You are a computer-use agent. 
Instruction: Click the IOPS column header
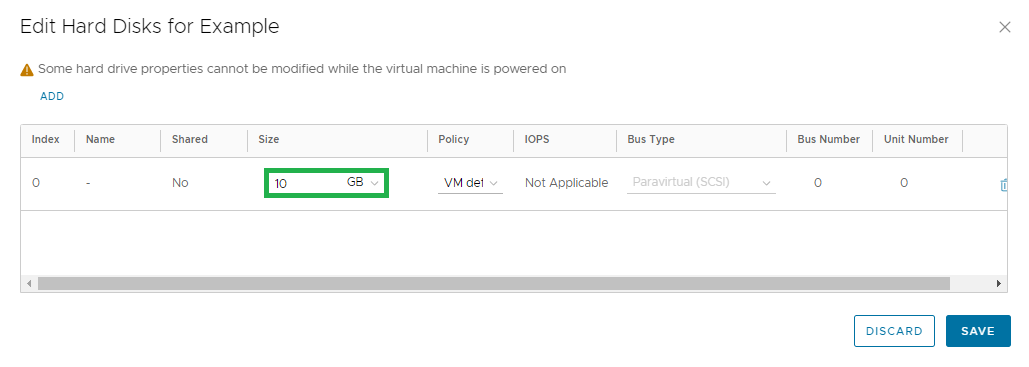(537, 139)
